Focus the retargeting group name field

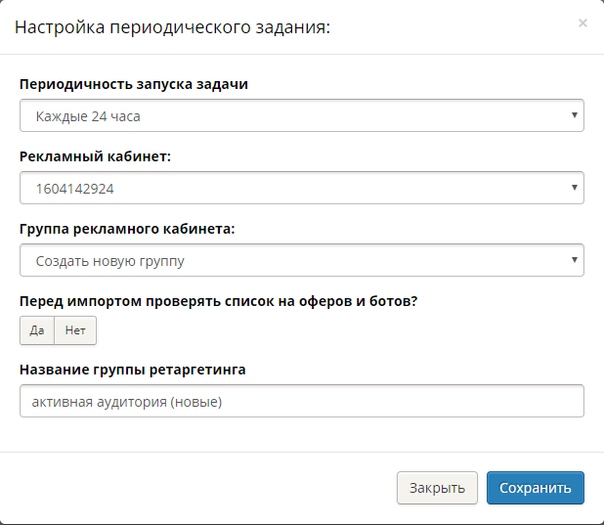pos(300,402)
